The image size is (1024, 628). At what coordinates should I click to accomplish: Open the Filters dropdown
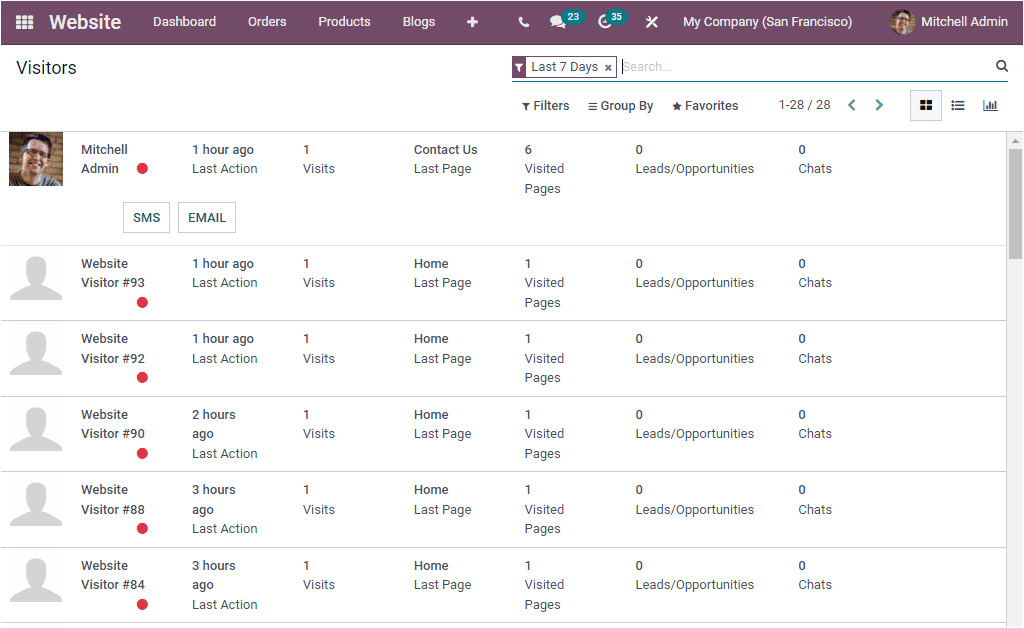[x=545, y=105]
